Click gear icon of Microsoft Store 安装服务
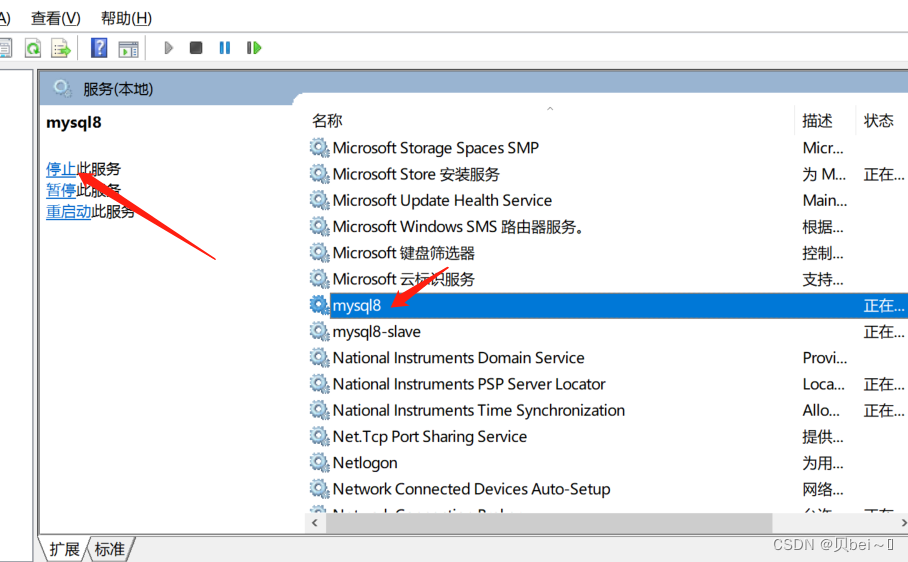 pyautogui.click(x=319, y=174)
